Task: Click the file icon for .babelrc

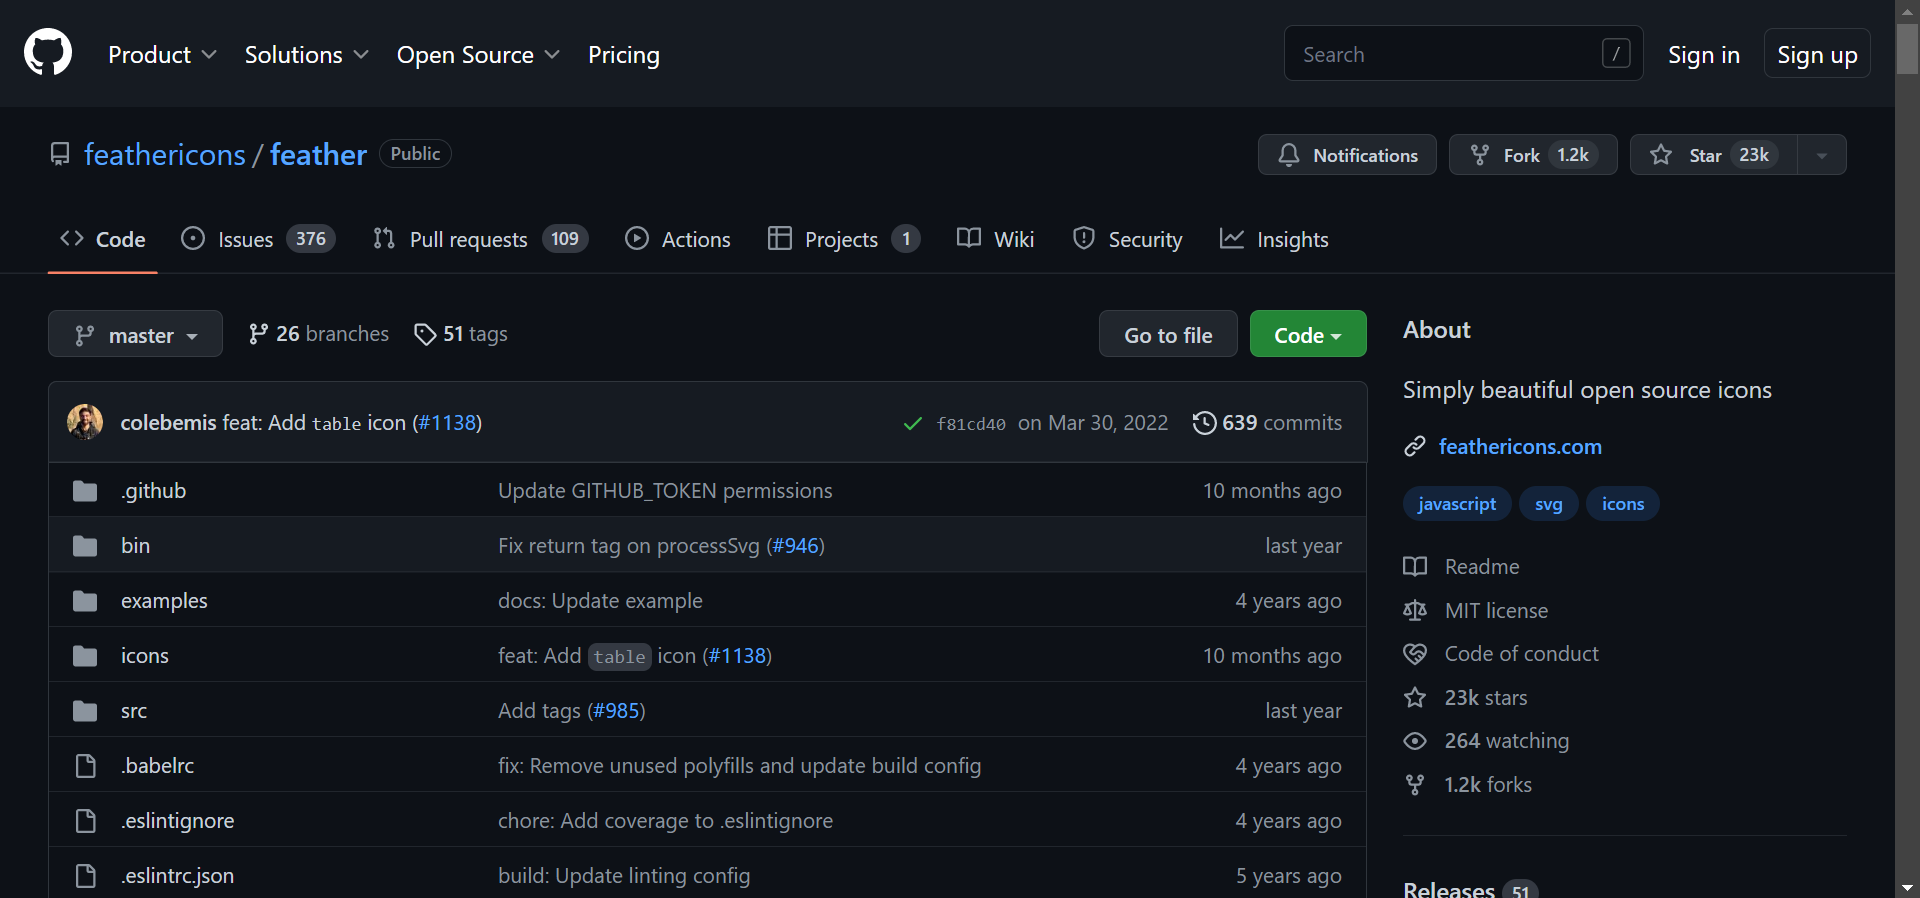Action: 86,766
